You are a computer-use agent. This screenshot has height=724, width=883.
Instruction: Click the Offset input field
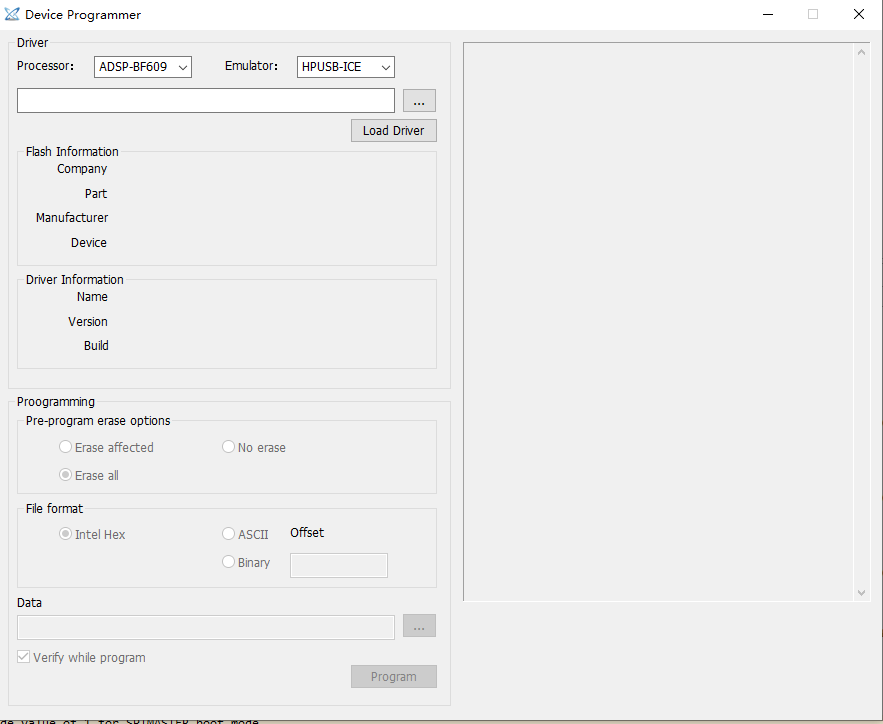338,565
